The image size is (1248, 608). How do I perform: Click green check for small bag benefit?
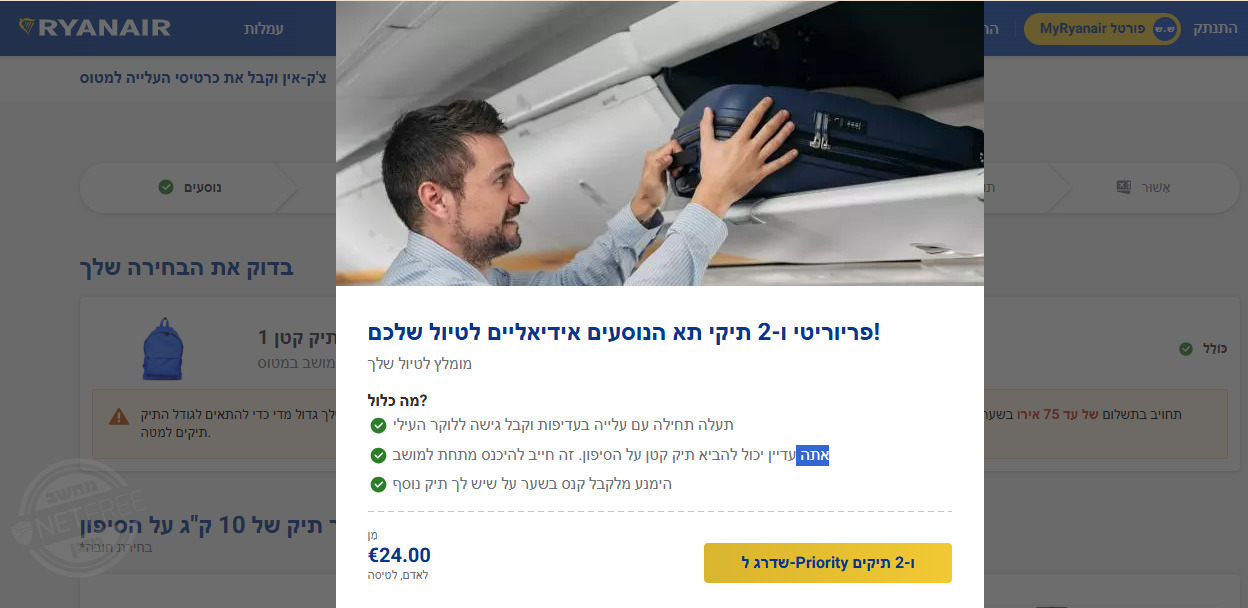378,455
